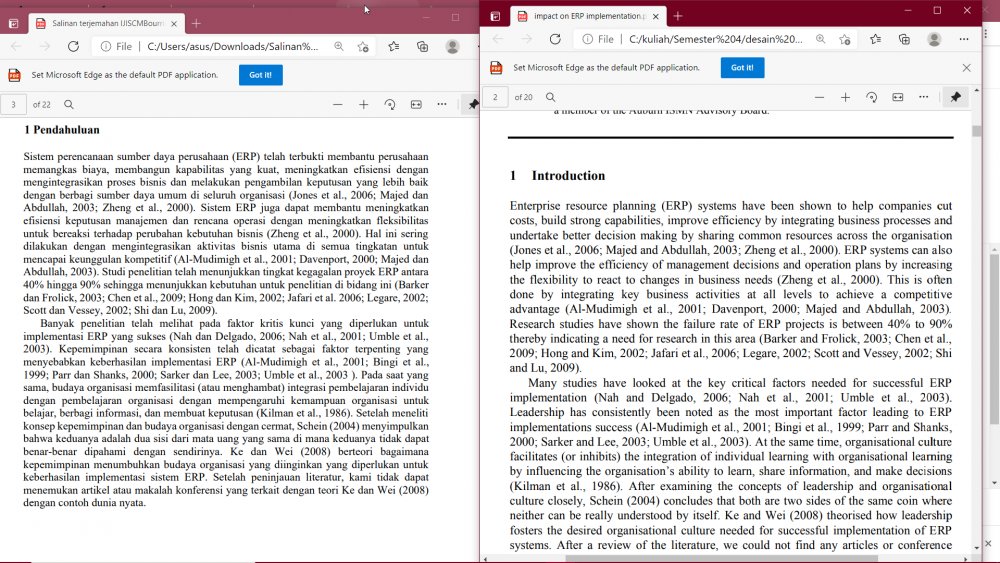Screen dimensions: 1000x563
Task: Click Got it! in left window
Action: click(x=260, y=75)
